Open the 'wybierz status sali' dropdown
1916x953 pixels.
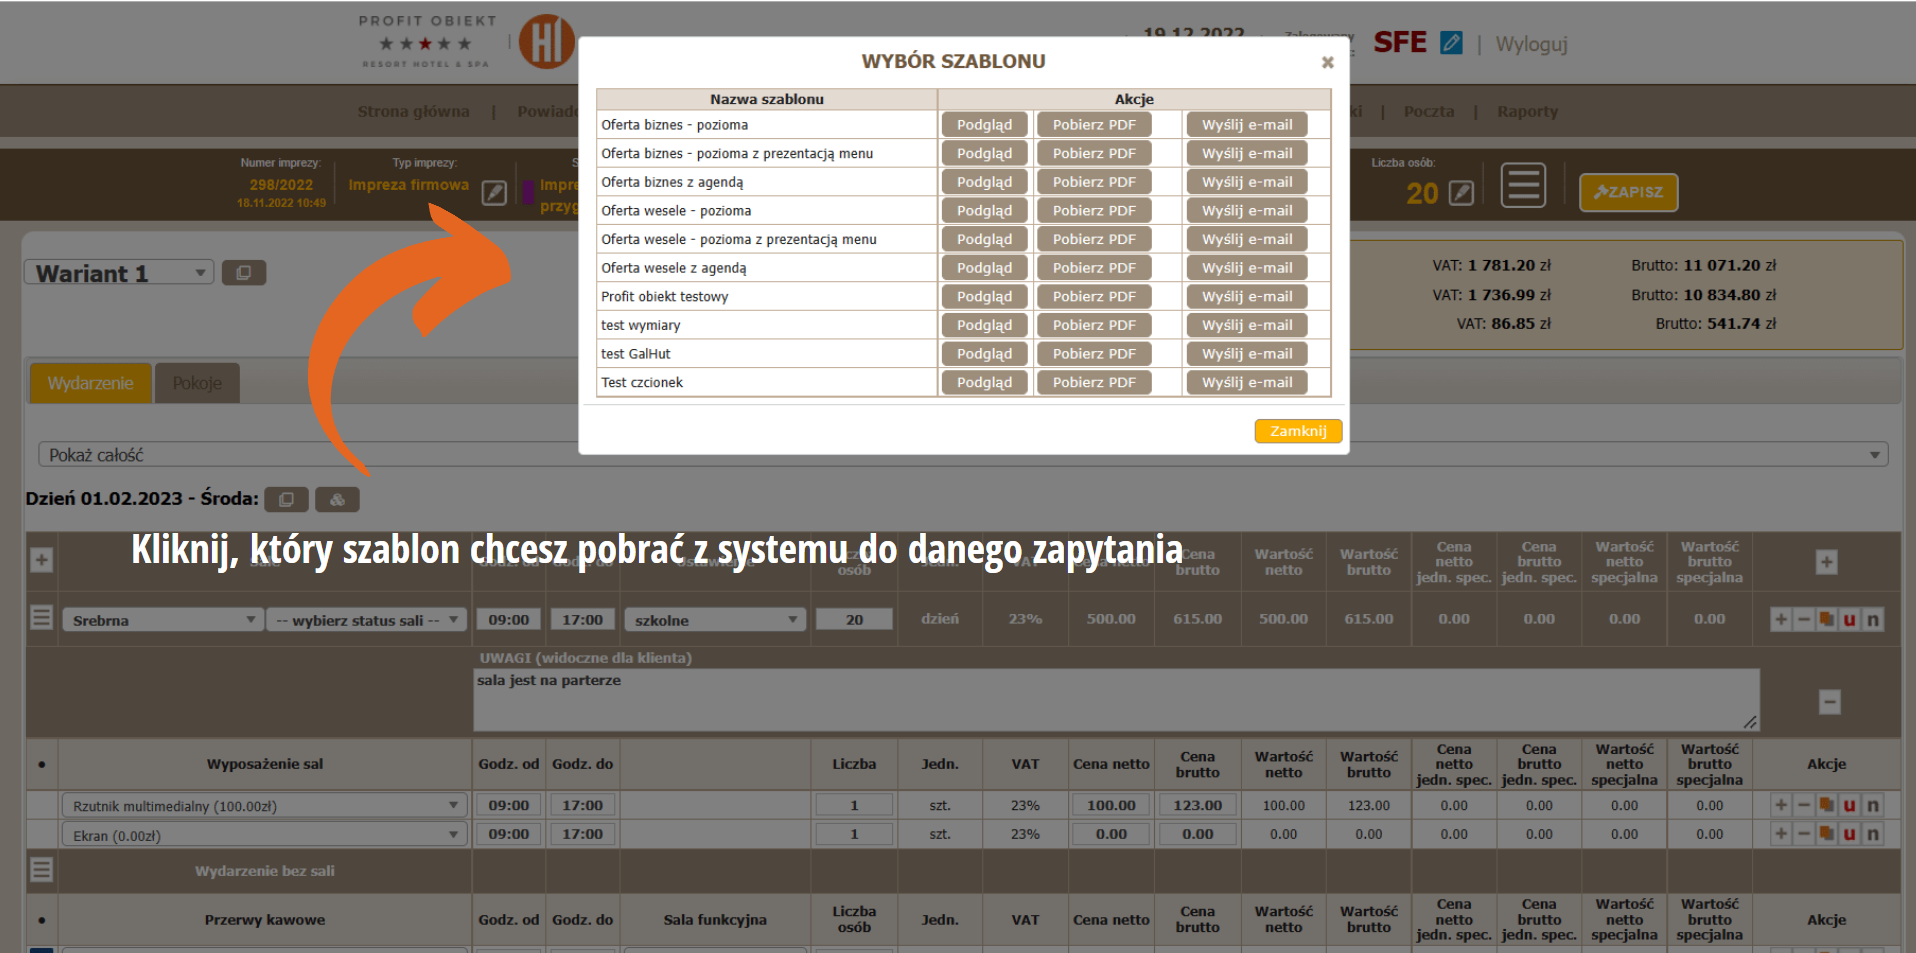[x=366, y=620]
